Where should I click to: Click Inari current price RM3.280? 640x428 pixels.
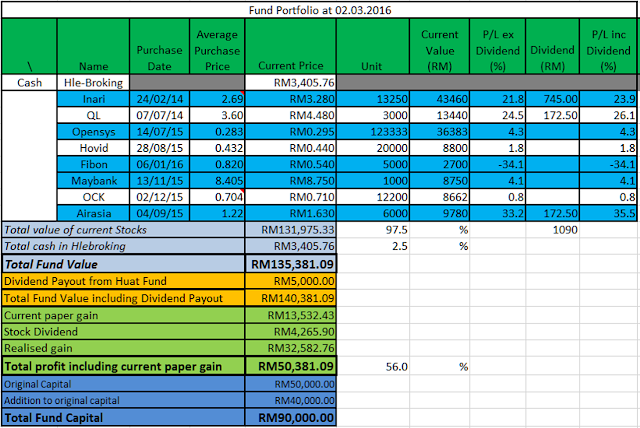click(x=291, y=99)
